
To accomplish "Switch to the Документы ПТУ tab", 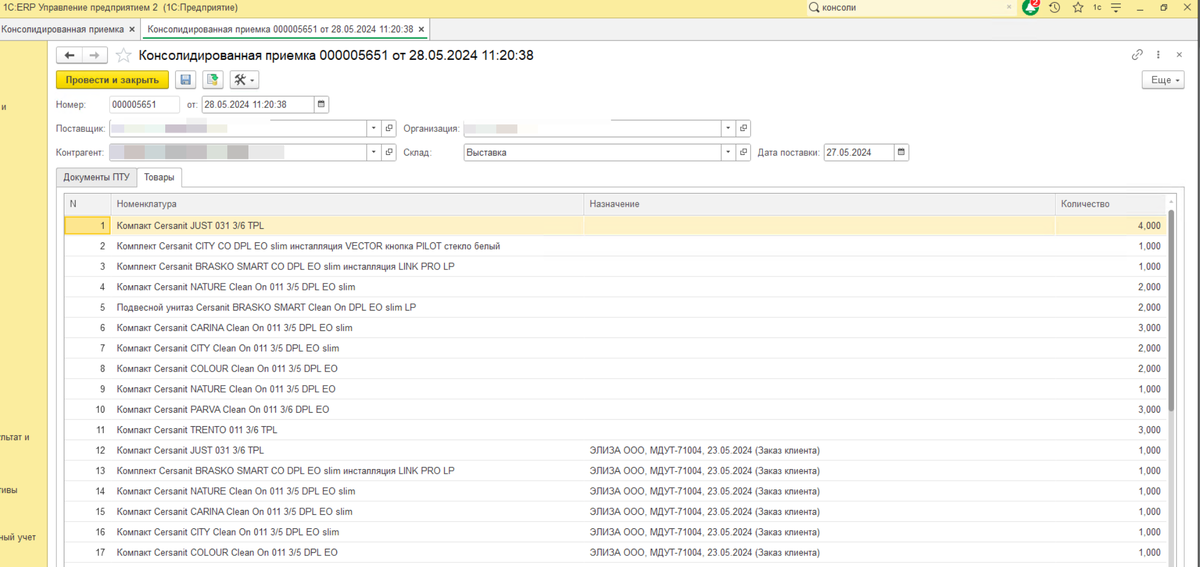I will click(97, 177).
